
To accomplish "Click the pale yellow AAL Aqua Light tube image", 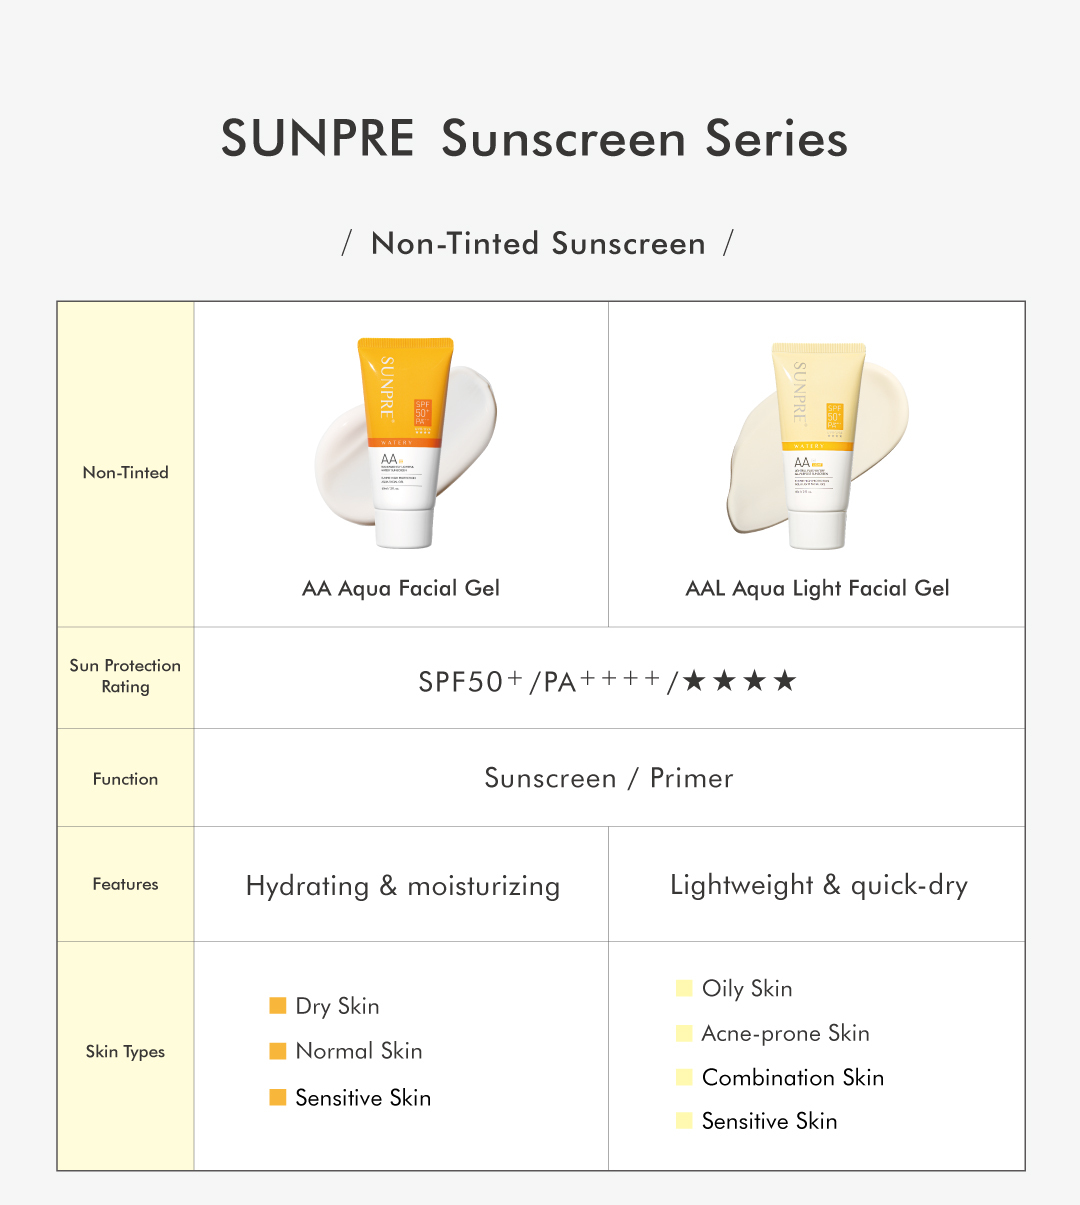I will (818, 446).
